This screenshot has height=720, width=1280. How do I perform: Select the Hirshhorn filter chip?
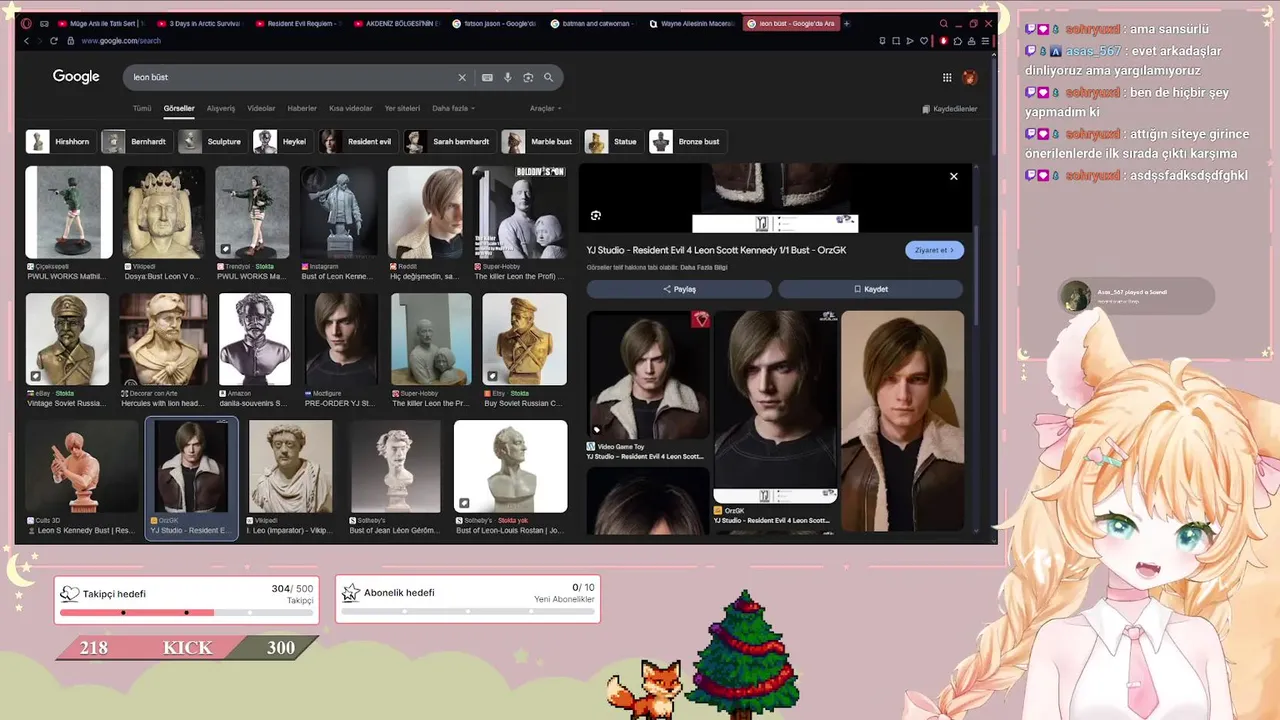point(59,141)
